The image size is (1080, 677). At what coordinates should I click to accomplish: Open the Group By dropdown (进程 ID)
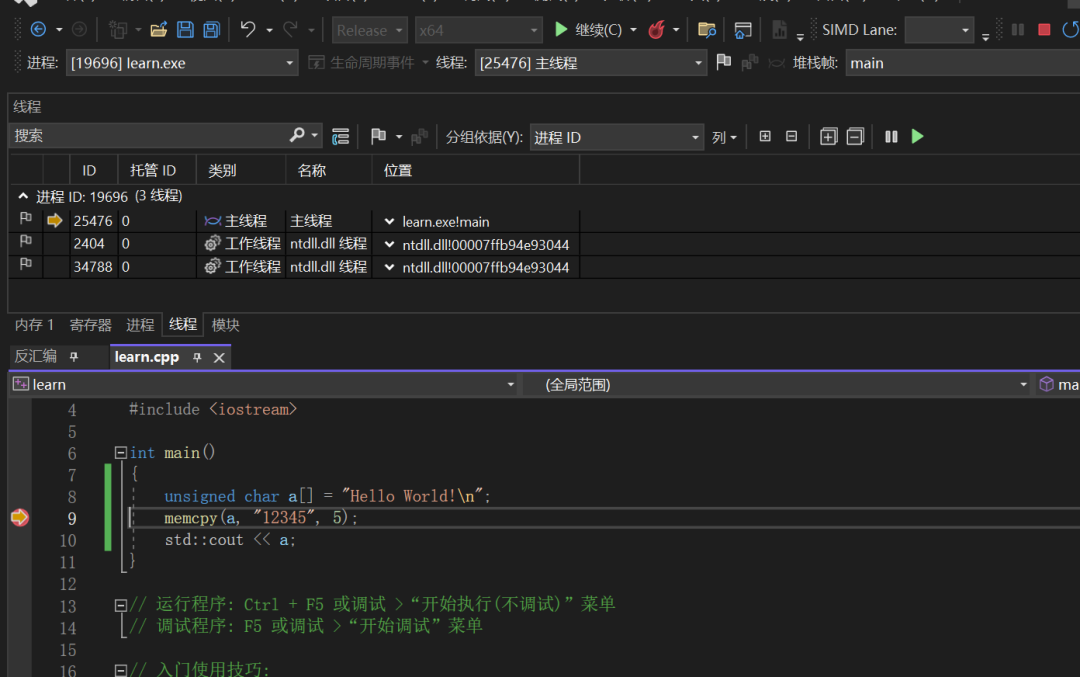(x=617, y=137)
